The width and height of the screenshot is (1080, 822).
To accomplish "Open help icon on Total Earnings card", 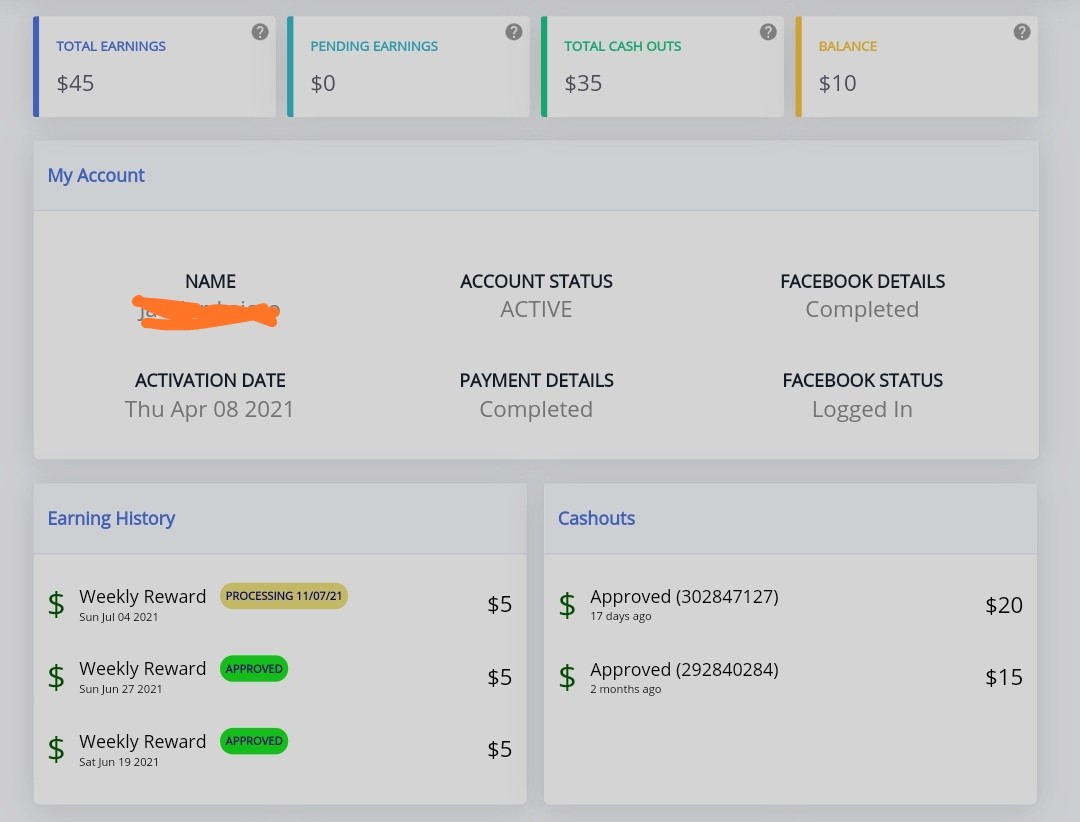I will 260,32.
